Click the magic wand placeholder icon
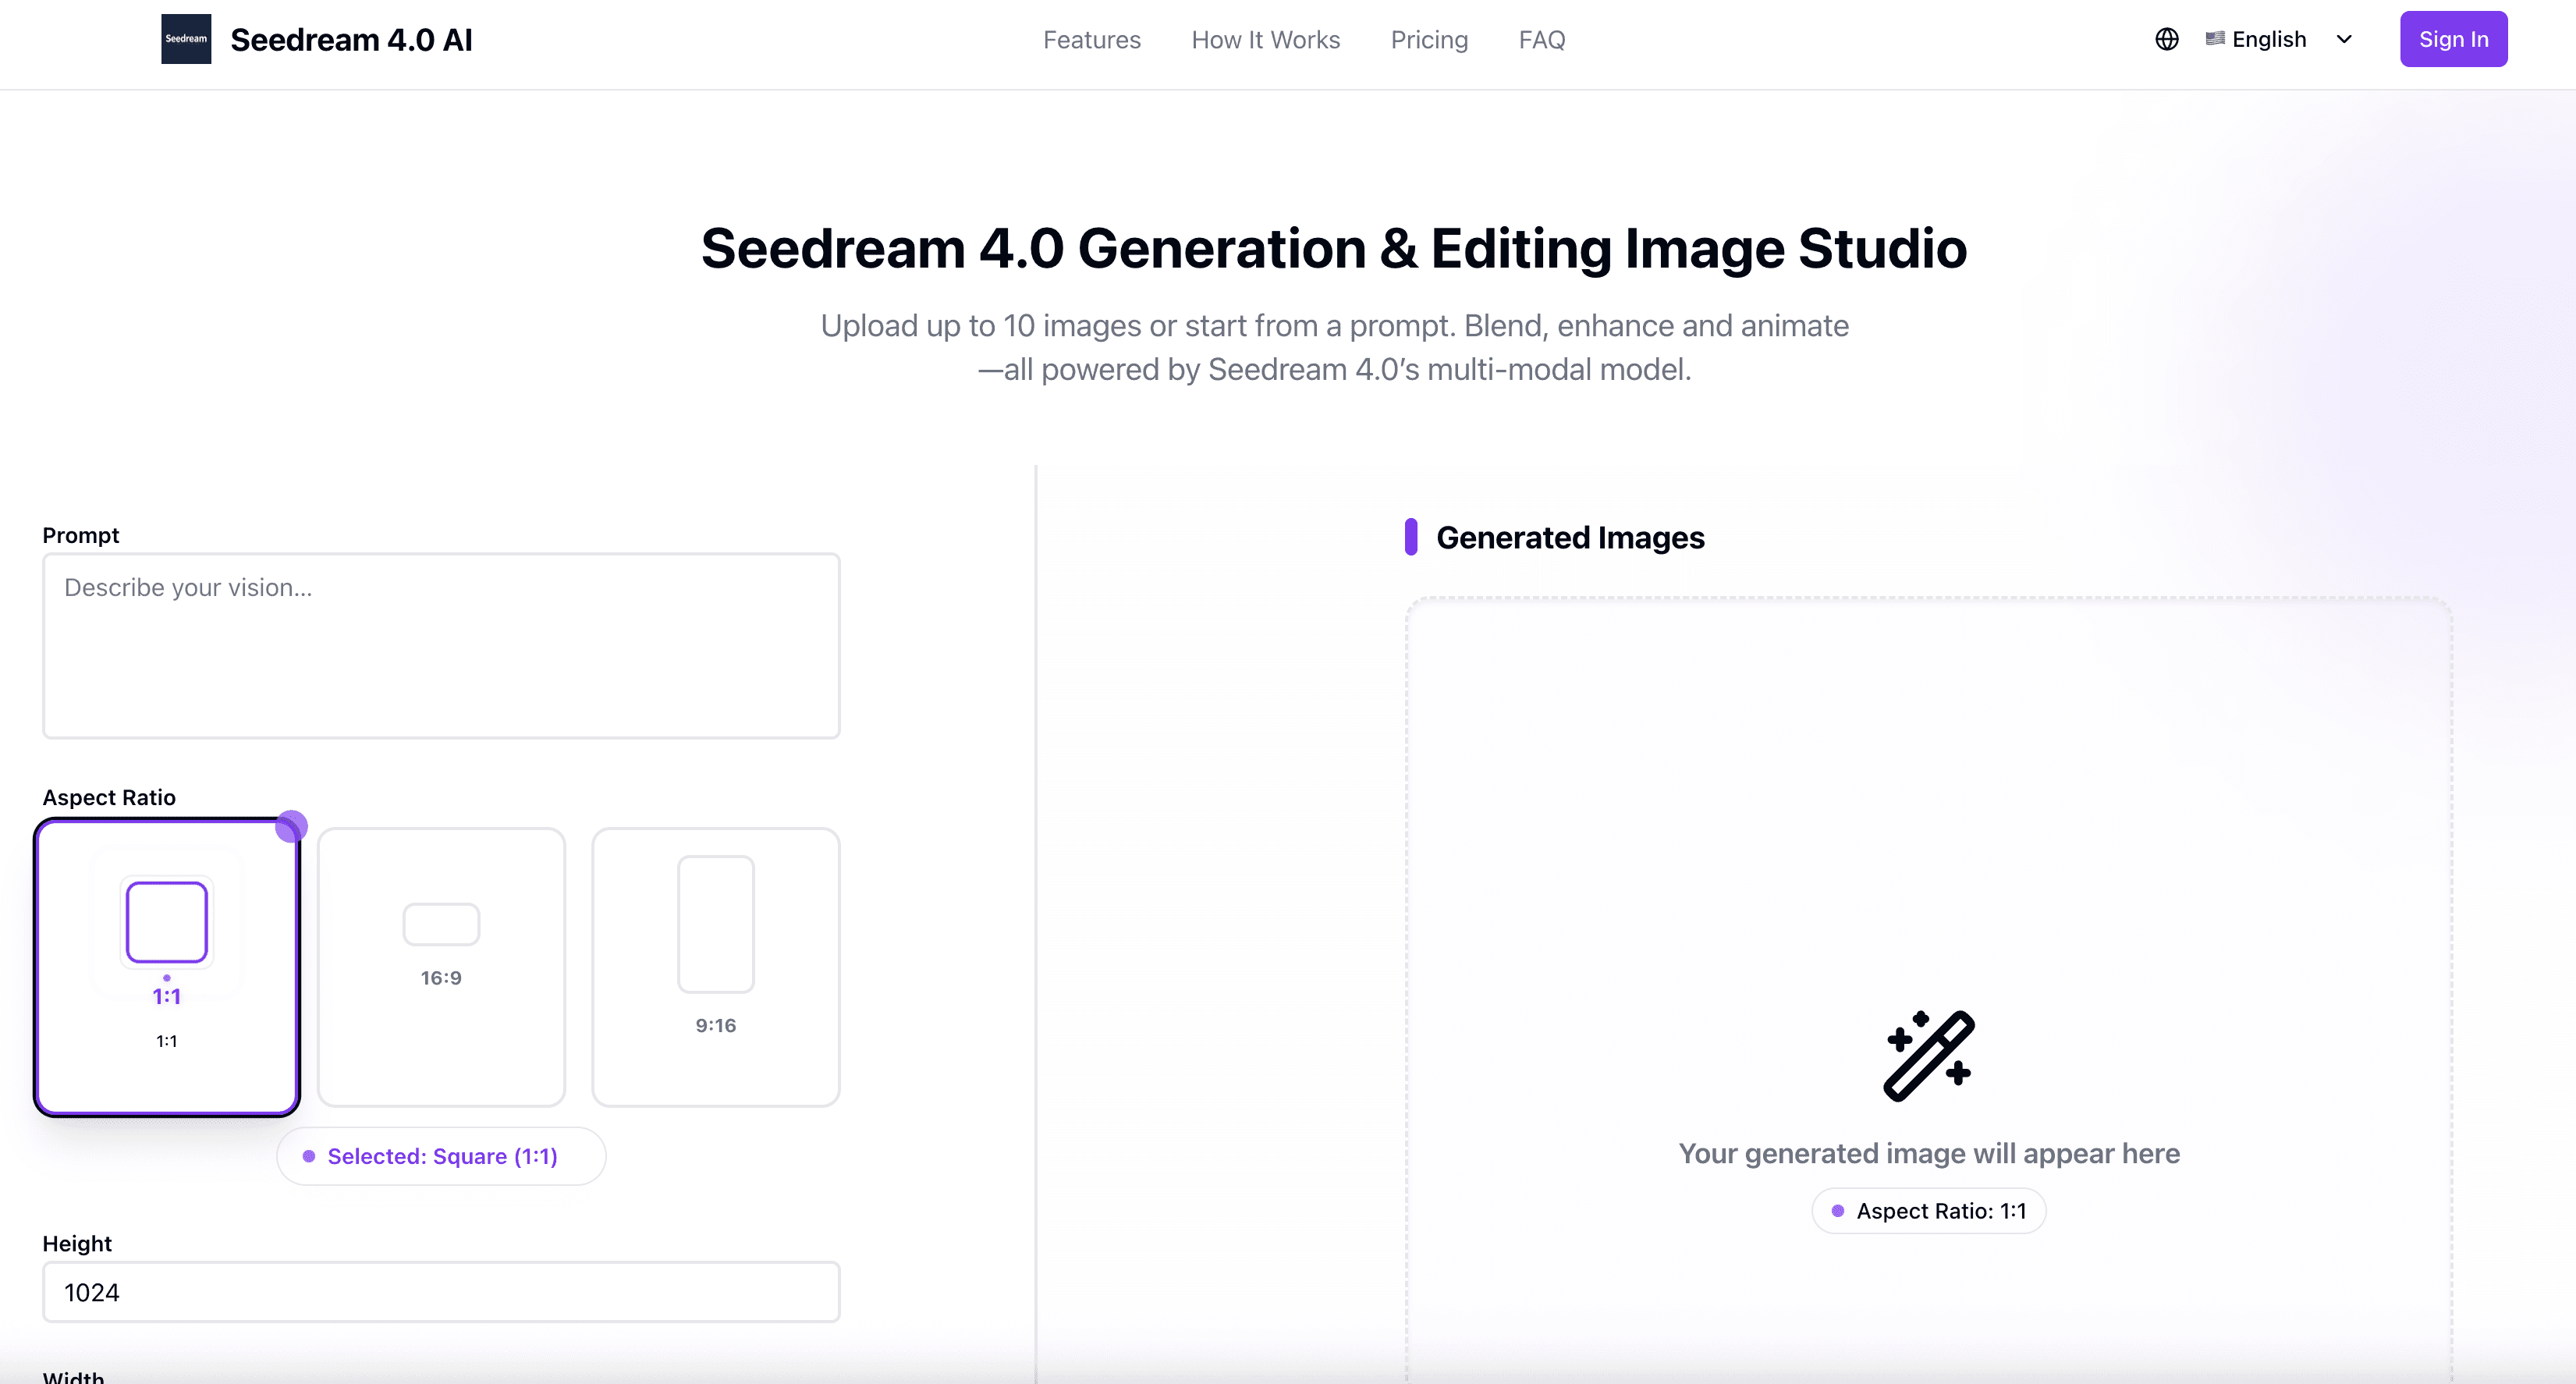The width and height of the screenshot is (2576, 1384). pos(1928,1055)
